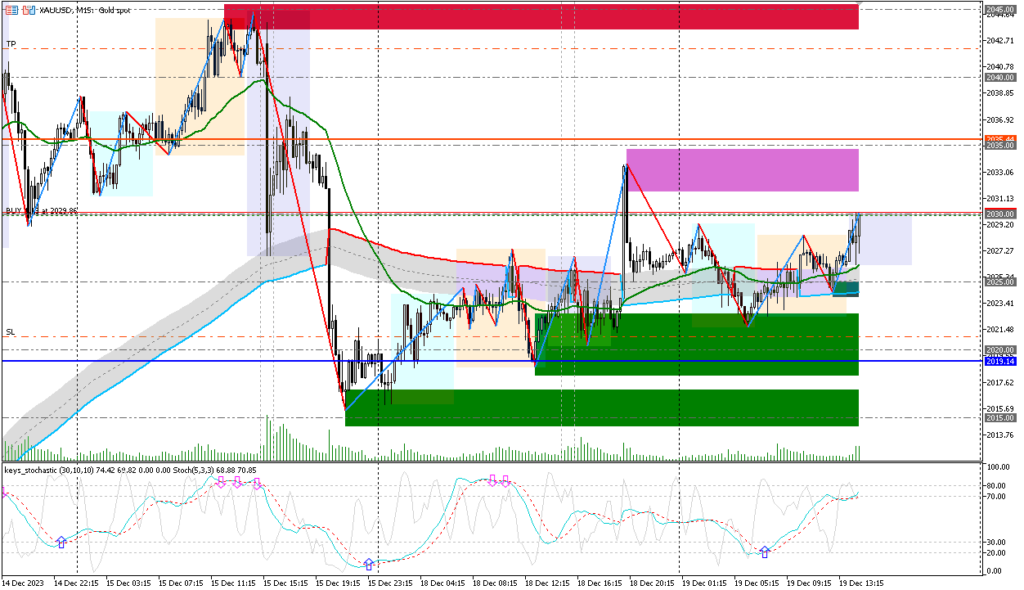Select the blue up arrow near 15 Dec 23:15

click(x=369, y=565)
